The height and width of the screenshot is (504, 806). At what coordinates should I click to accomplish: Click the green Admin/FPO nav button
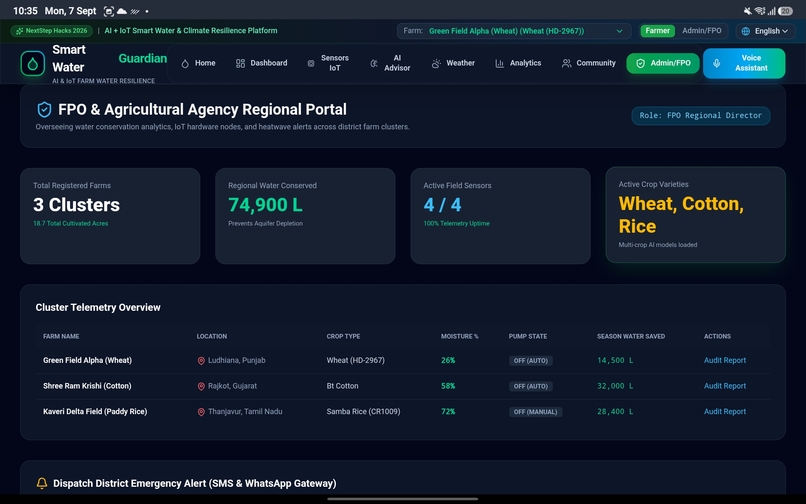(663, 63)
